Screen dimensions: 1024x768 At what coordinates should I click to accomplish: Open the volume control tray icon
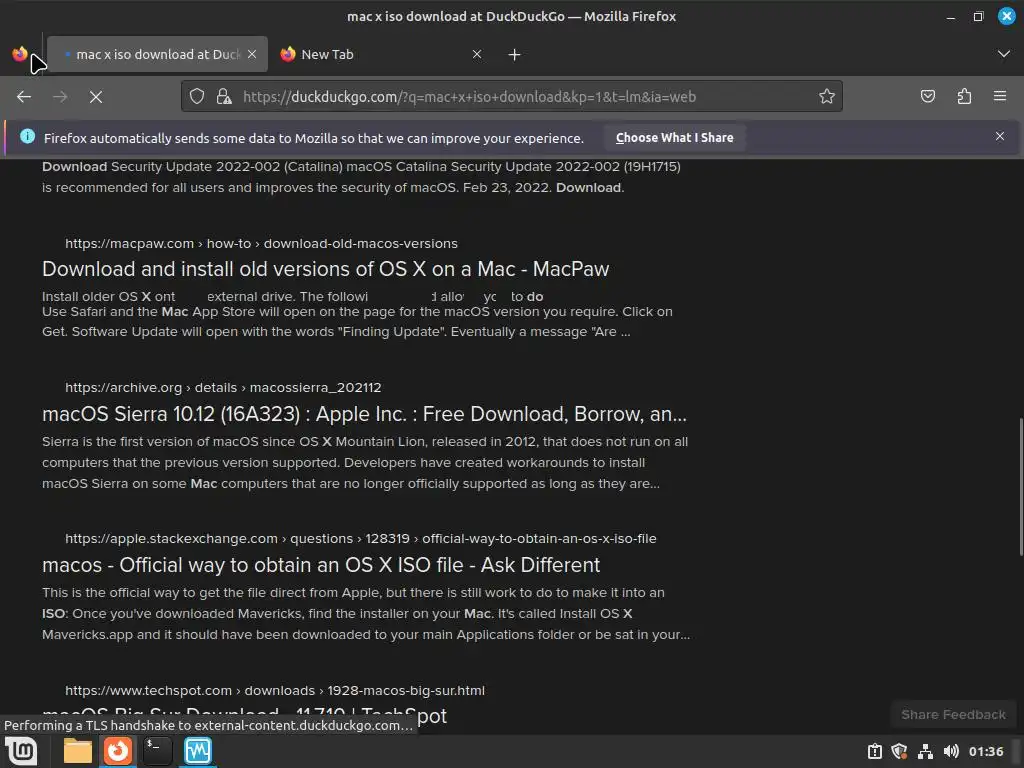(x=951, y=752)
